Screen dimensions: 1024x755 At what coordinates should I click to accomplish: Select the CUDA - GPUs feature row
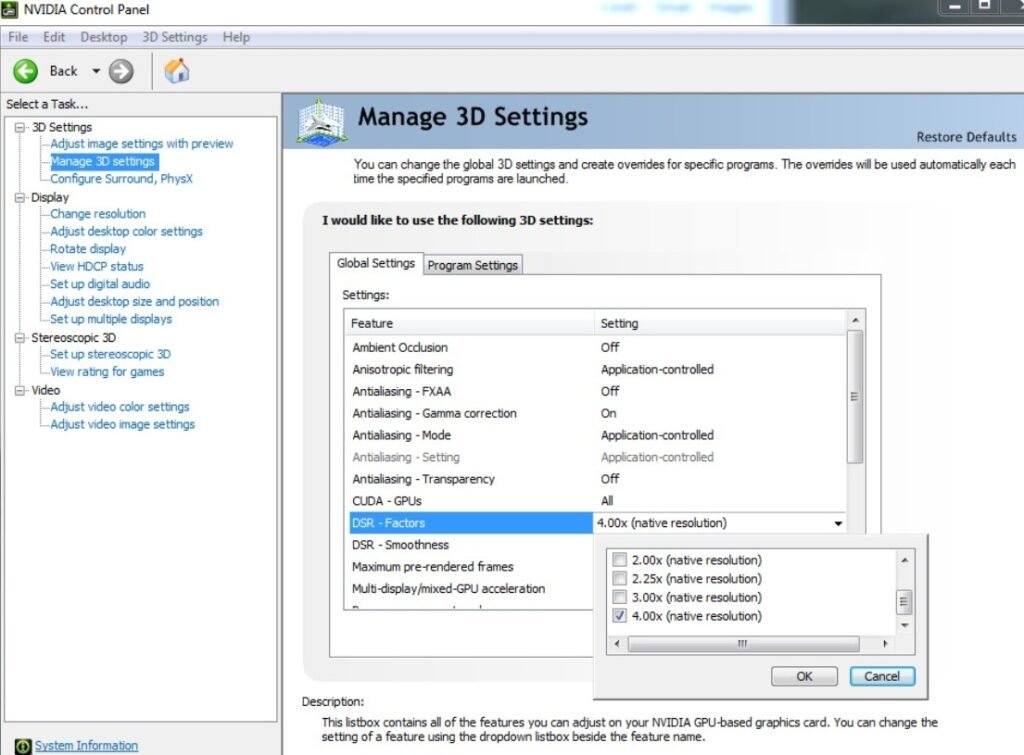[x=598, y=501]
